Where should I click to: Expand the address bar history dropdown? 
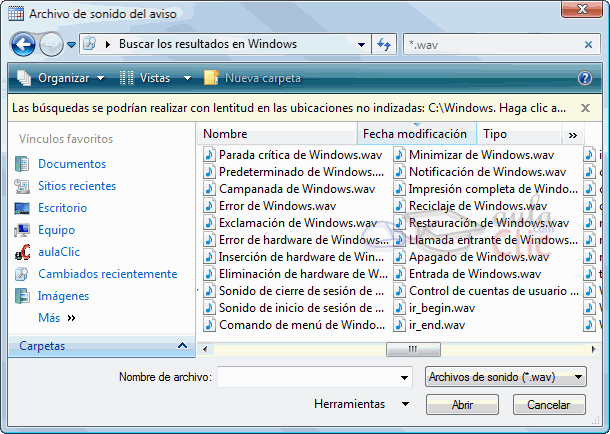(x=361, y=44)
